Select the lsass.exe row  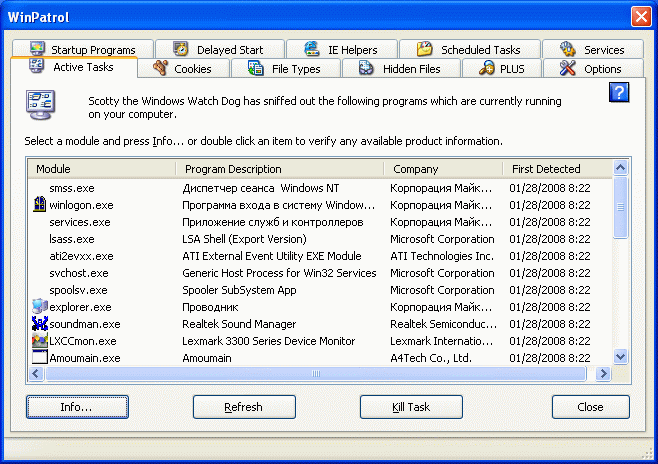(x=320, y=239)
